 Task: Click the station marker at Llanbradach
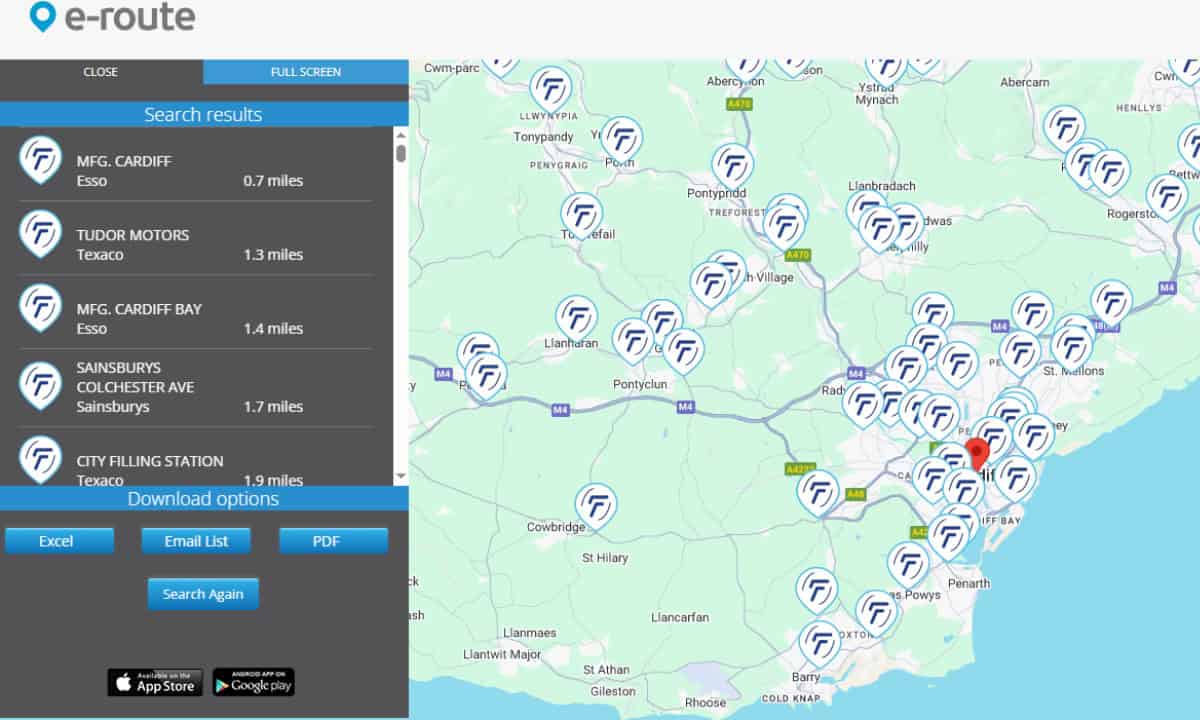(868, 210)
